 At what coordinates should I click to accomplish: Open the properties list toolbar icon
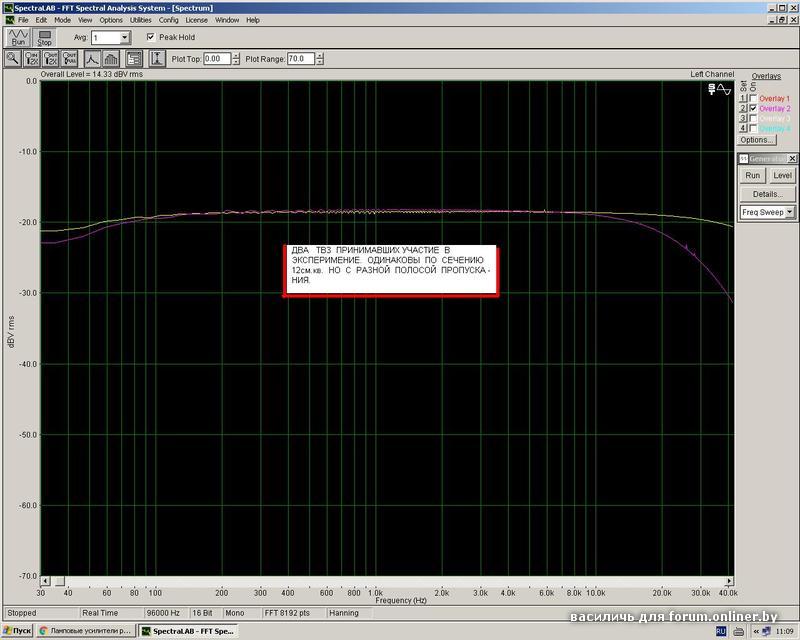pyautogui.click(x=132, y=59)
